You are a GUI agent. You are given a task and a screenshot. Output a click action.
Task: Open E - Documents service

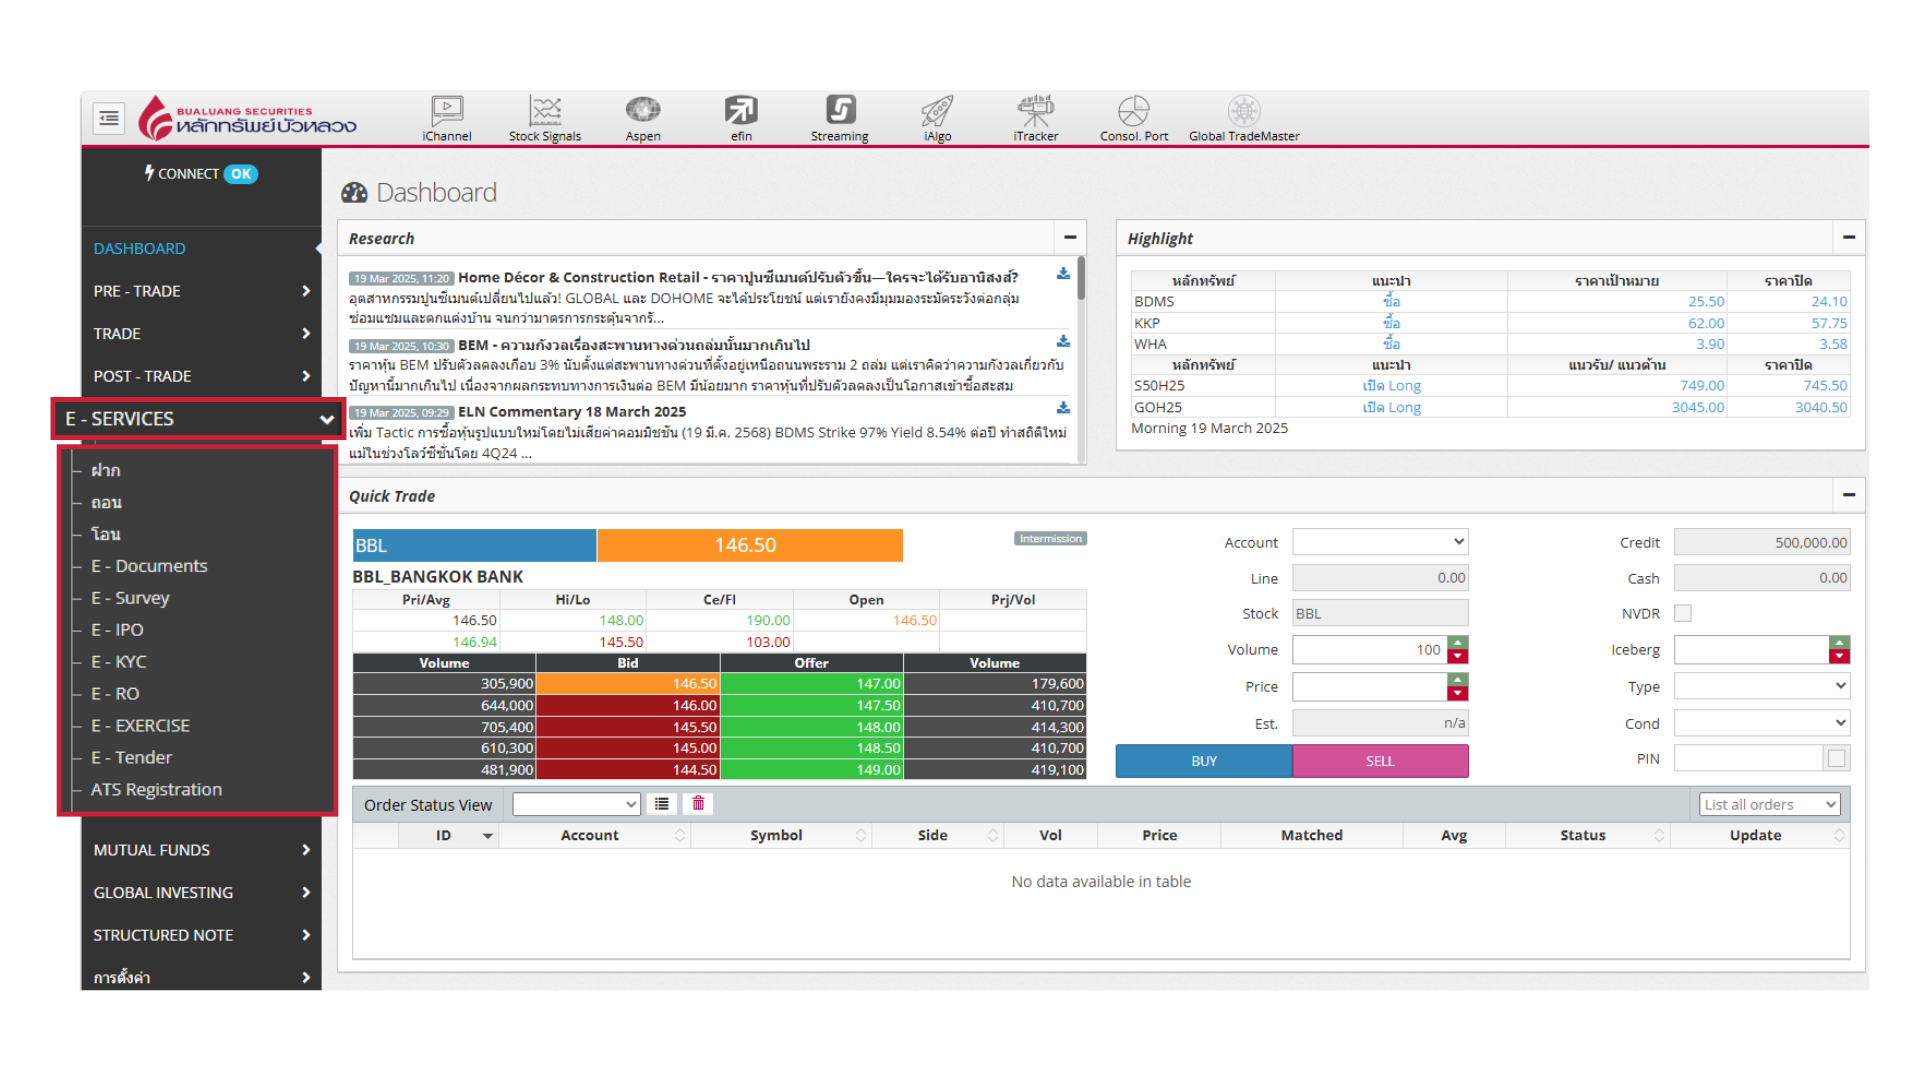point(149,566)
